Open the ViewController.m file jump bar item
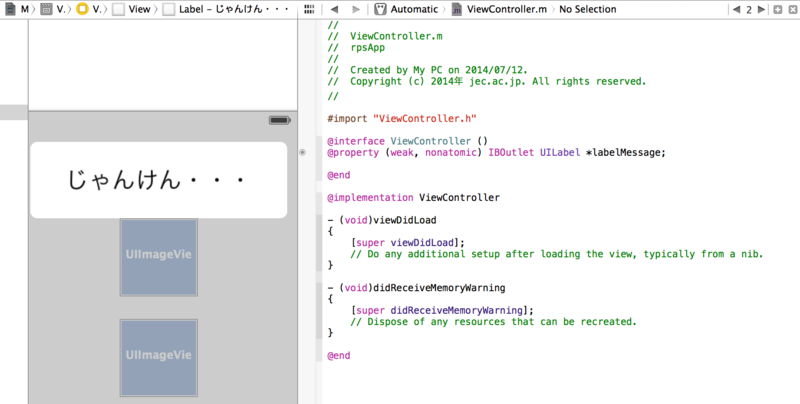 click(499, 9)
